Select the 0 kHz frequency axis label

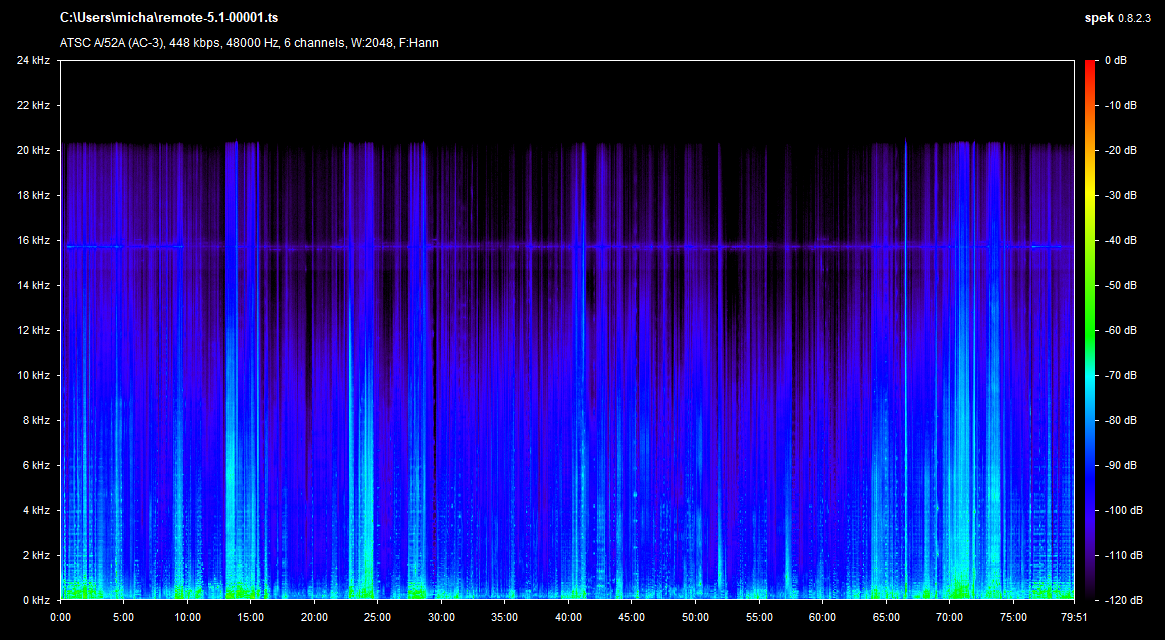pyautogui.click(x=36, y=600)
